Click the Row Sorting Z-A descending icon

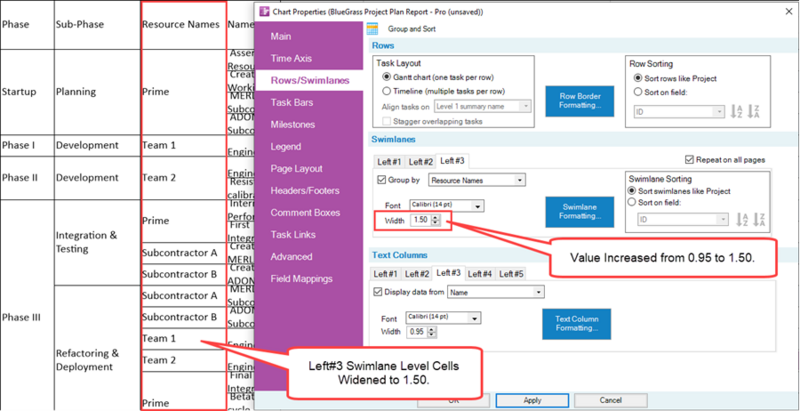coord(753,111)
